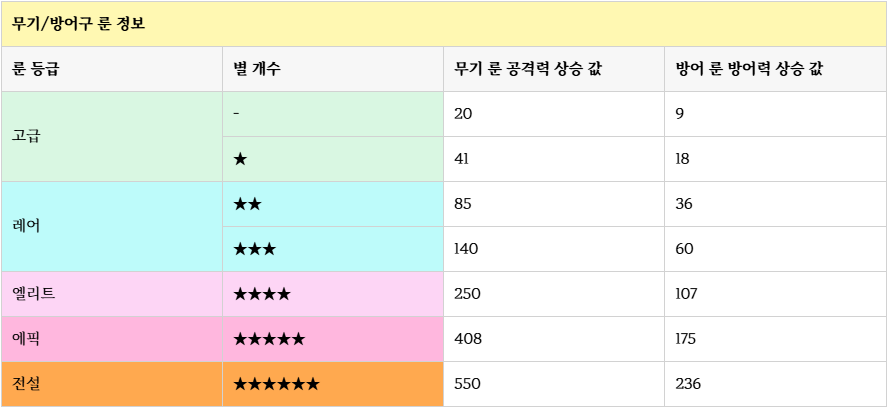The height and width of the screenshot is (410, 889).
Task: Select the 레어 grade cell
Action: click(x=112, y=227)
